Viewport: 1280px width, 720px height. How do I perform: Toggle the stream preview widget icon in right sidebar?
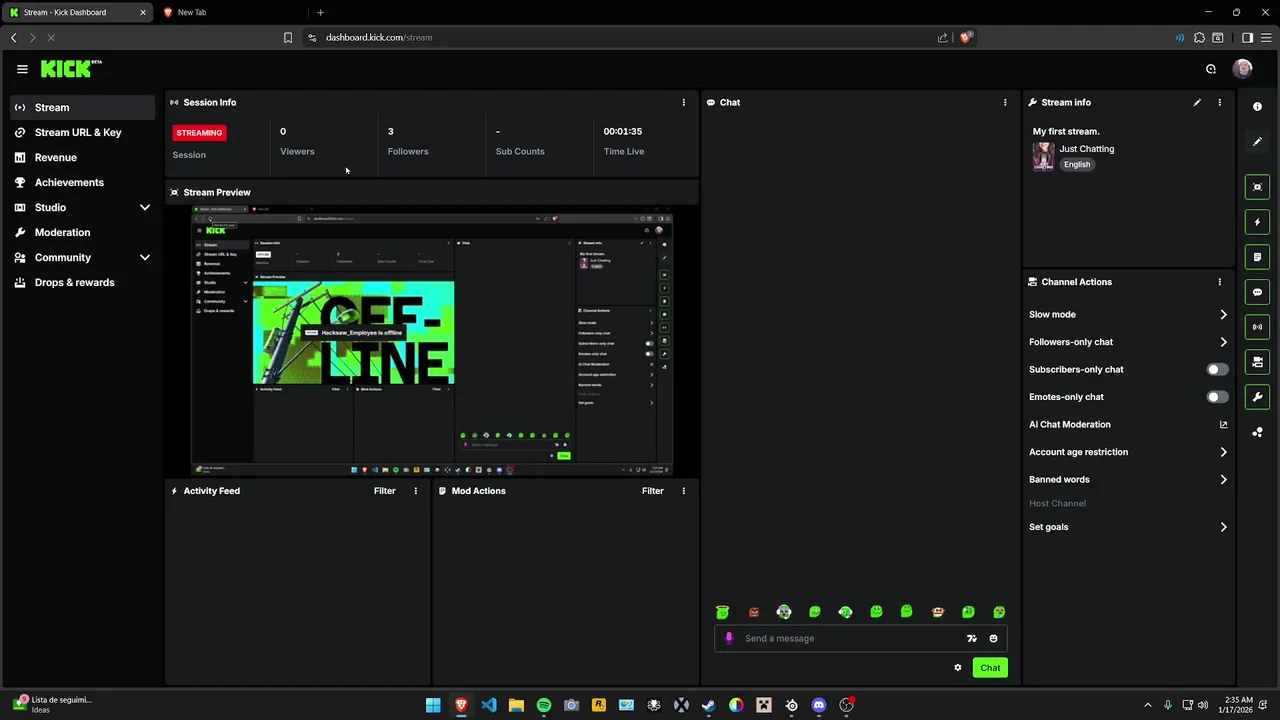[1258, 187]
